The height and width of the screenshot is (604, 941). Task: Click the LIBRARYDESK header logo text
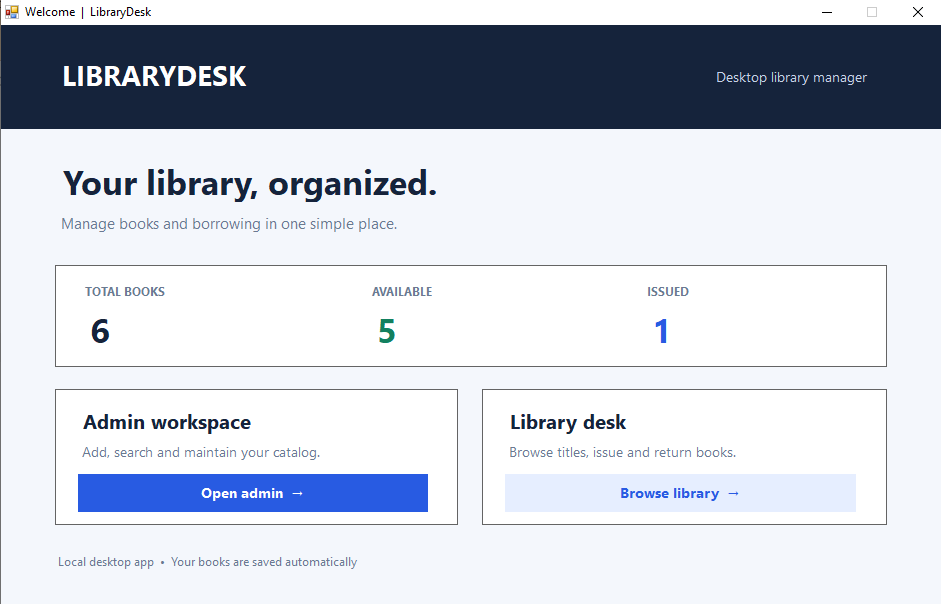tap(154, 77)
